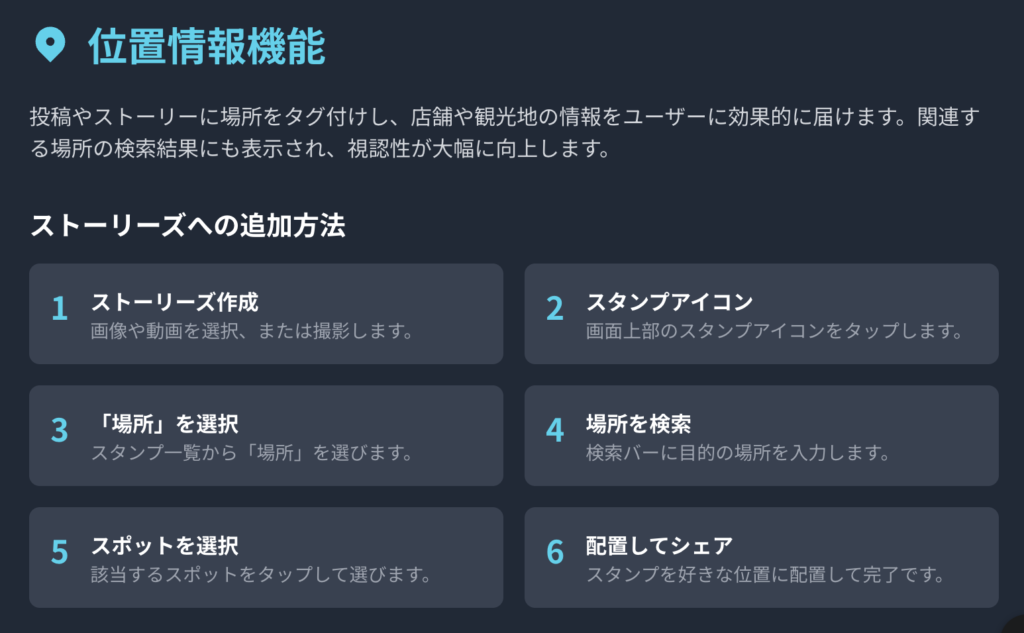
Task: Click the number 1 step badge
Action: [x=59, y=308]
